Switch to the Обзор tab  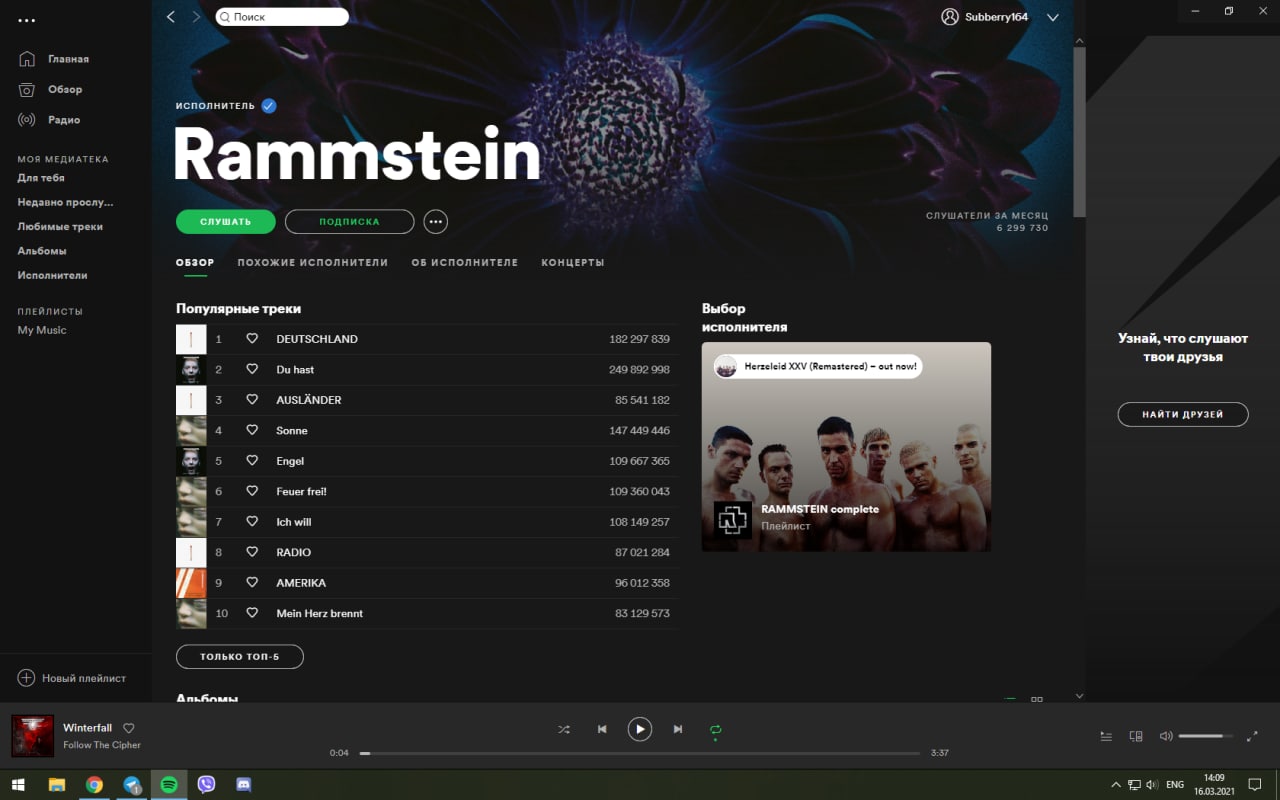coord(195,263)
